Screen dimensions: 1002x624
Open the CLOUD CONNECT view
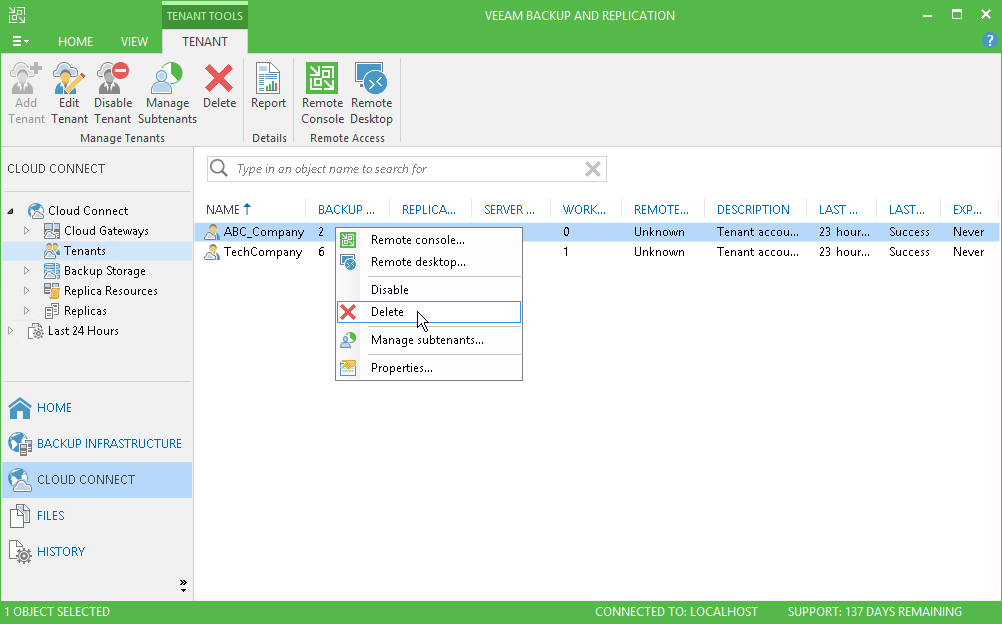97,480
